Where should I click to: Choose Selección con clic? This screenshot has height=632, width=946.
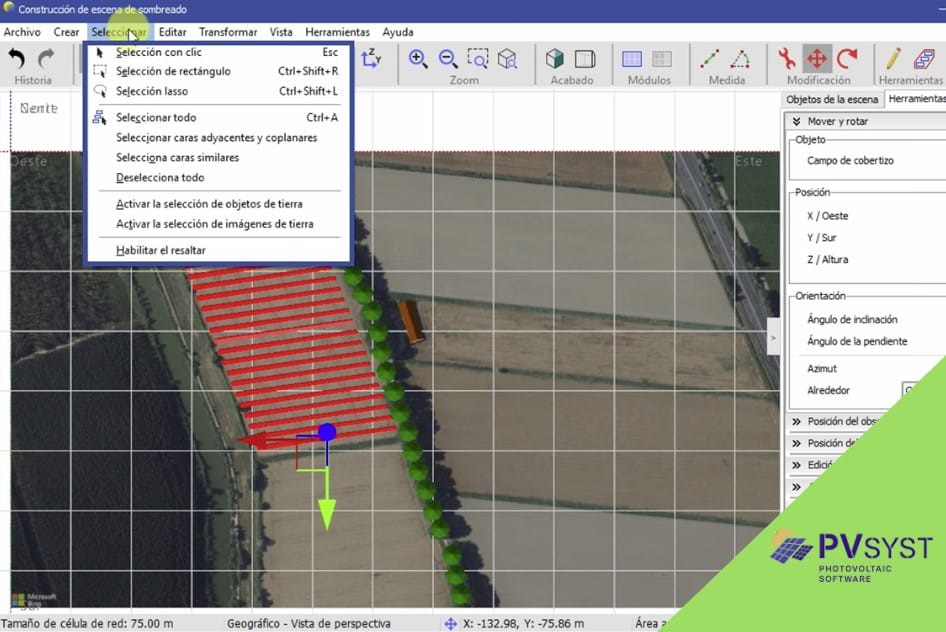pos(218,52)
